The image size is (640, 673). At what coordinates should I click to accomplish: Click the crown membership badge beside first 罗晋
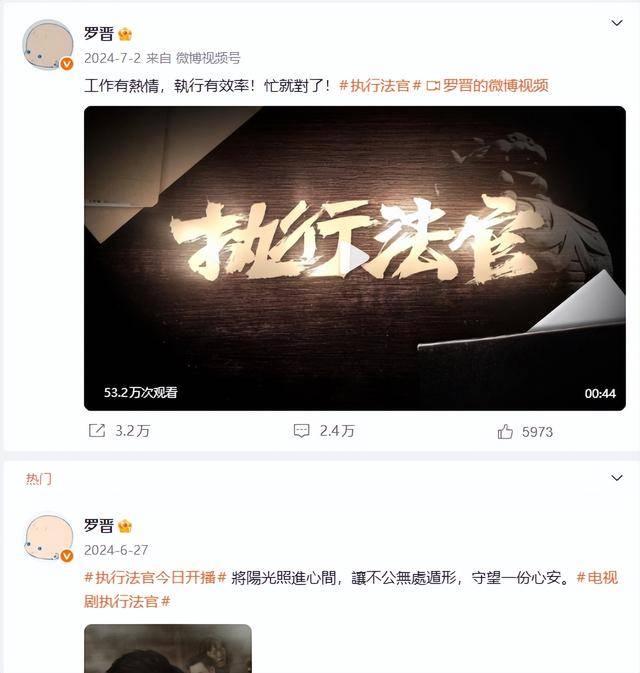click(x=125, y=34)
